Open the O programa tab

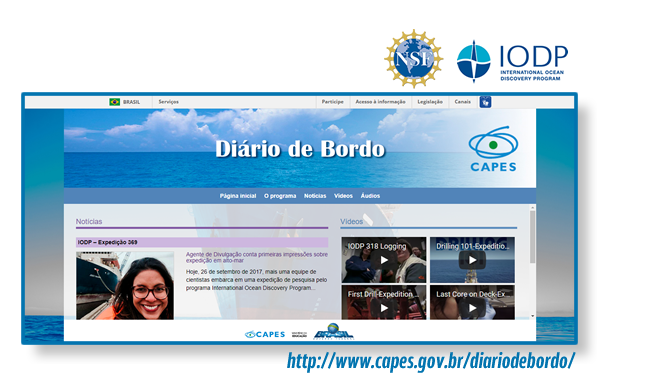click(280, 196)
